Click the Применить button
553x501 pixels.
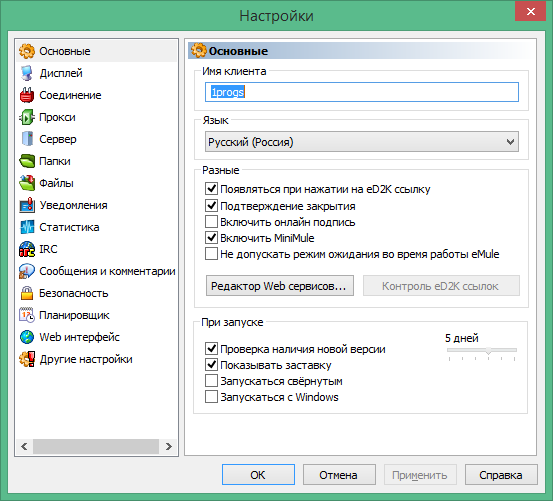420,475
